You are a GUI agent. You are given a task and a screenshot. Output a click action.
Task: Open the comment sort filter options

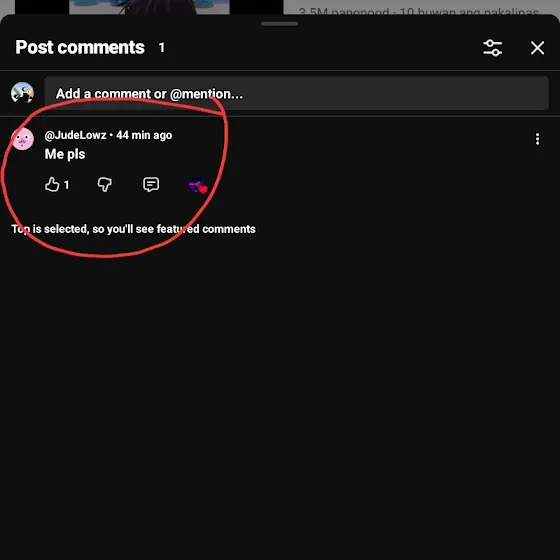pyautogui.click(x=492, y=48)
